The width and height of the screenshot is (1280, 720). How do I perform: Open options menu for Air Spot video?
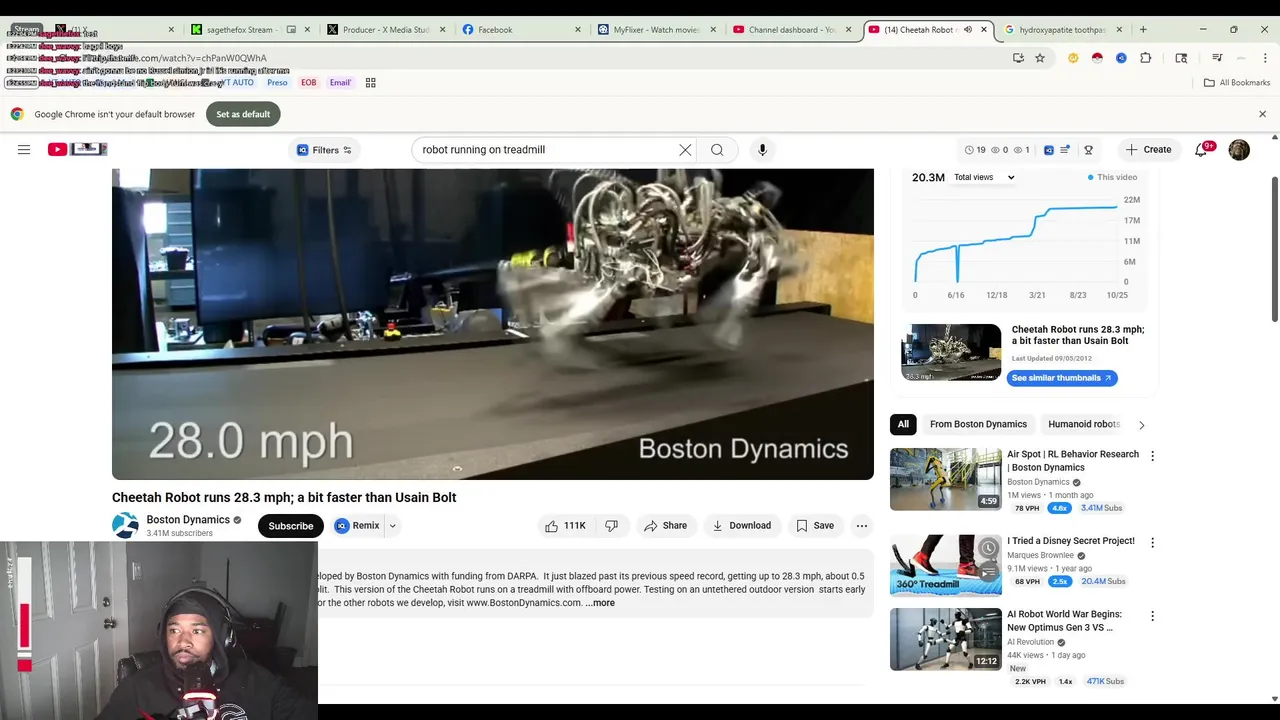1152,456
